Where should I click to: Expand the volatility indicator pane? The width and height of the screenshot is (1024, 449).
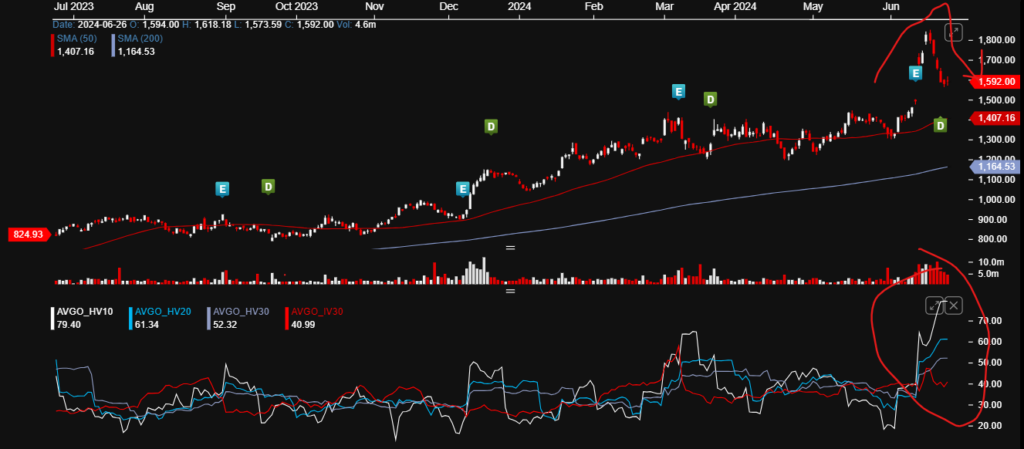(x=935, y=305)
